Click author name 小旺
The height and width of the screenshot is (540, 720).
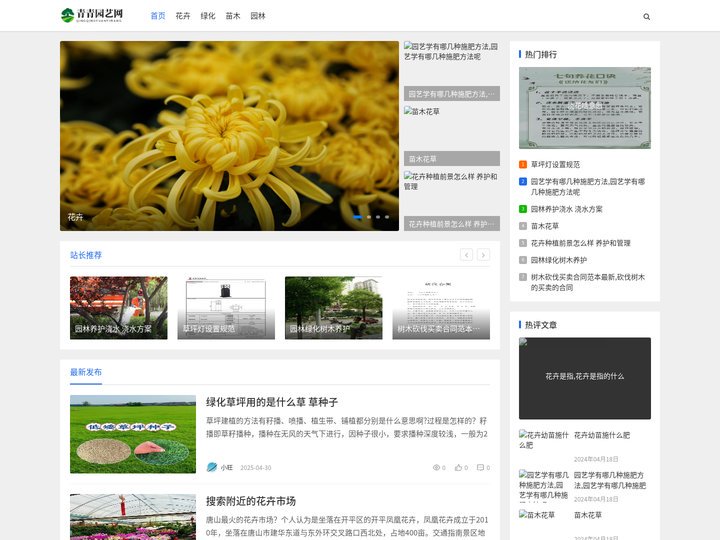coord(227,467)
